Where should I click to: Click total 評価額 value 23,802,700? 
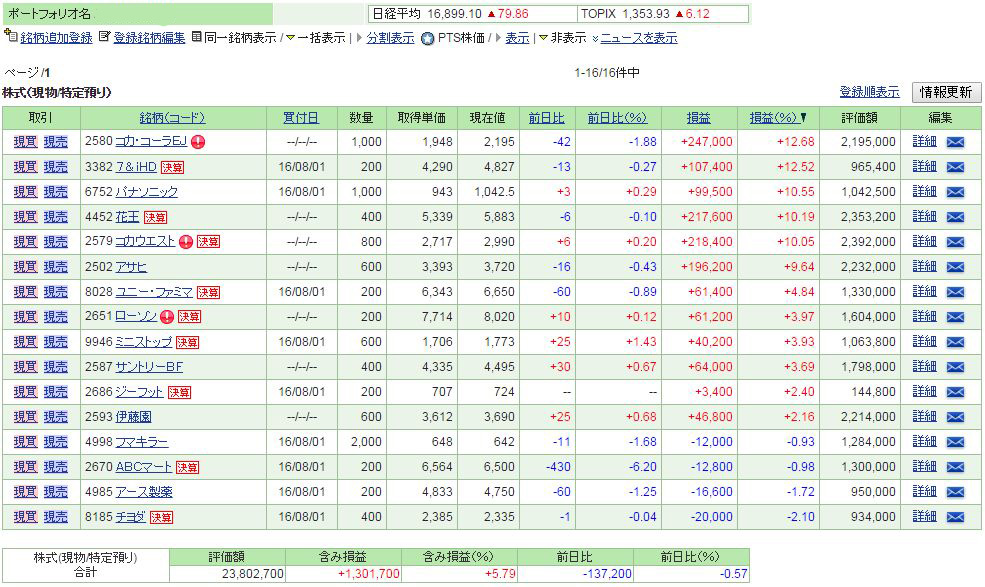[253, 574]
